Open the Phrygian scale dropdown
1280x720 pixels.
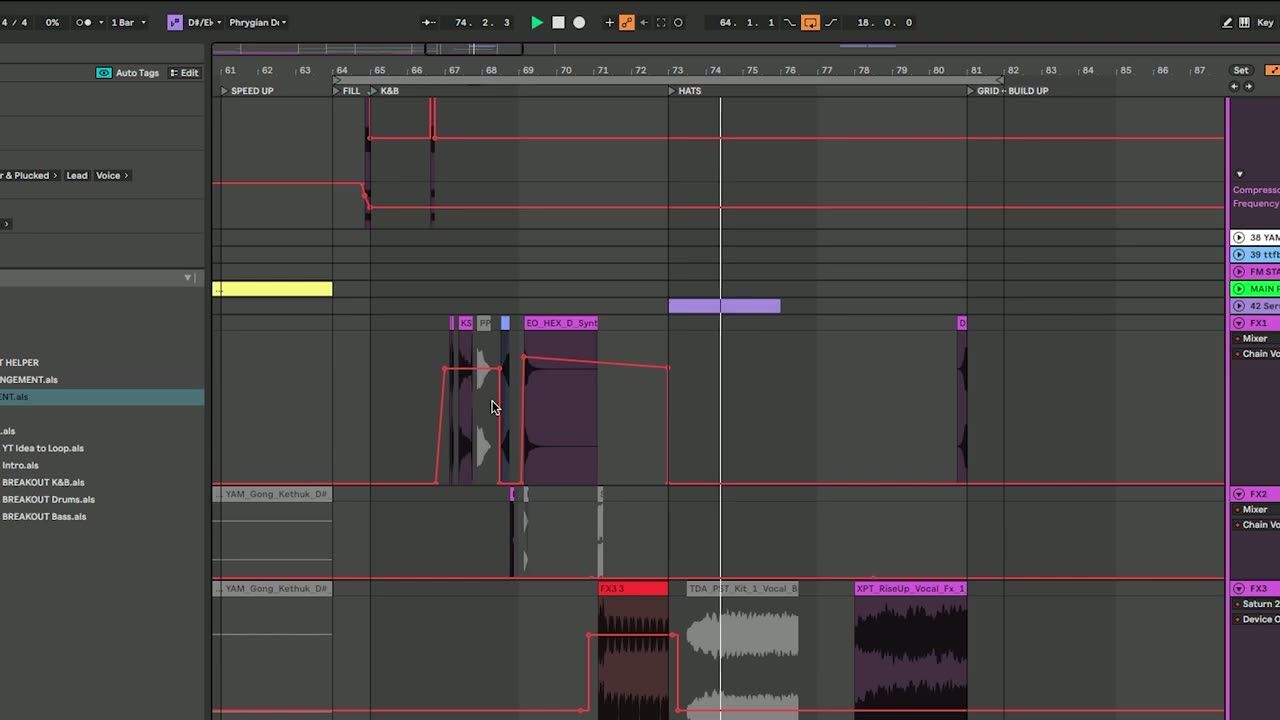pyautogui.click(x=257, y=22)
